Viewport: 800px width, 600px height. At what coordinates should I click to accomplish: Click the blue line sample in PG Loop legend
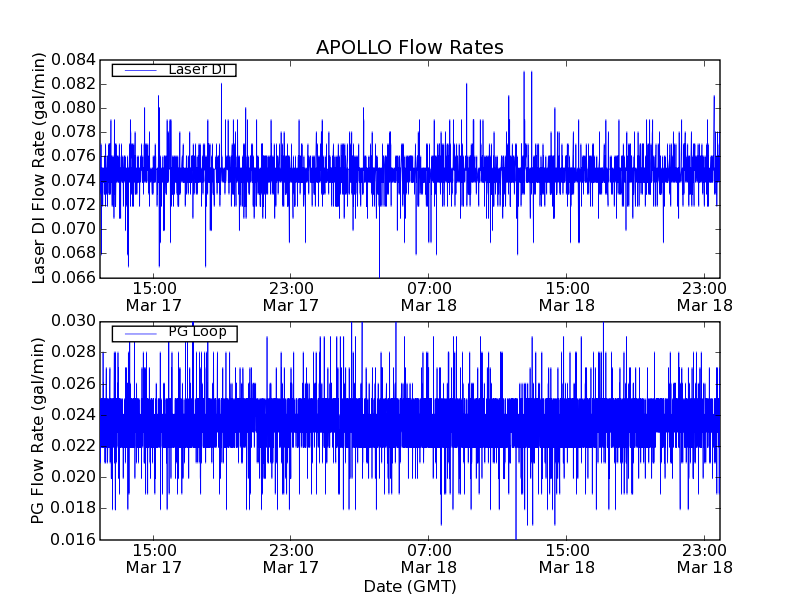pyautogui.click(x=139, y=332)
